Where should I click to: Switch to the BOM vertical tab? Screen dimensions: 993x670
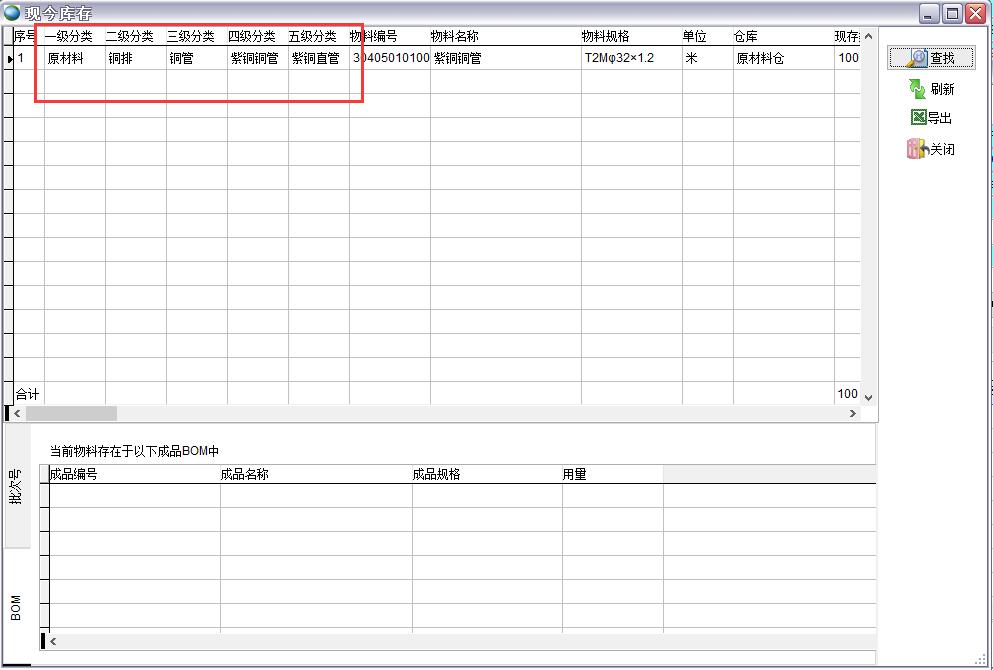coord(16,607)
